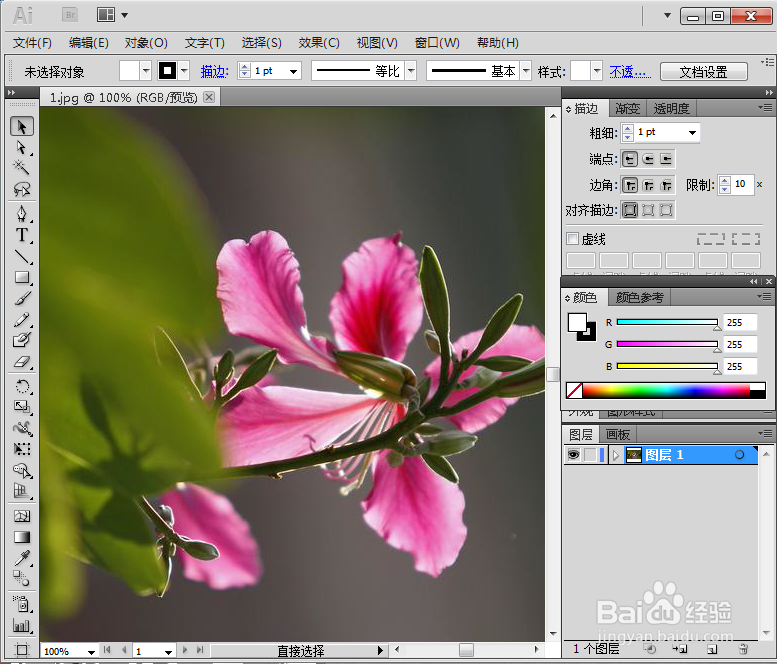Select round join corner option
Image resolution: width=777 pixels, height=664 pixels.
[x=648, y=185]
